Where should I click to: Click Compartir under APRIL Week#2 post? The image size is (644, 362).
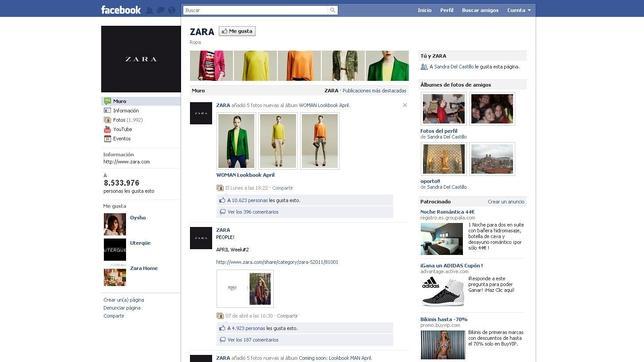pyautogui.click(x=287, y=316)
